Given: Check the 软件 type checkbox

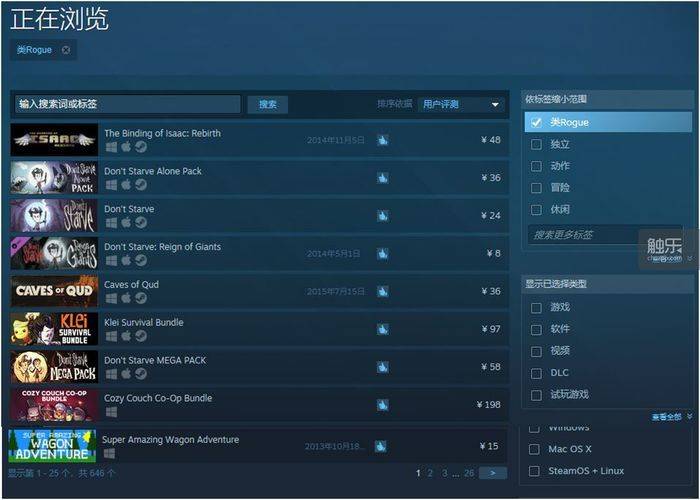Looking at the screenshot, I should tap(536, 329).
